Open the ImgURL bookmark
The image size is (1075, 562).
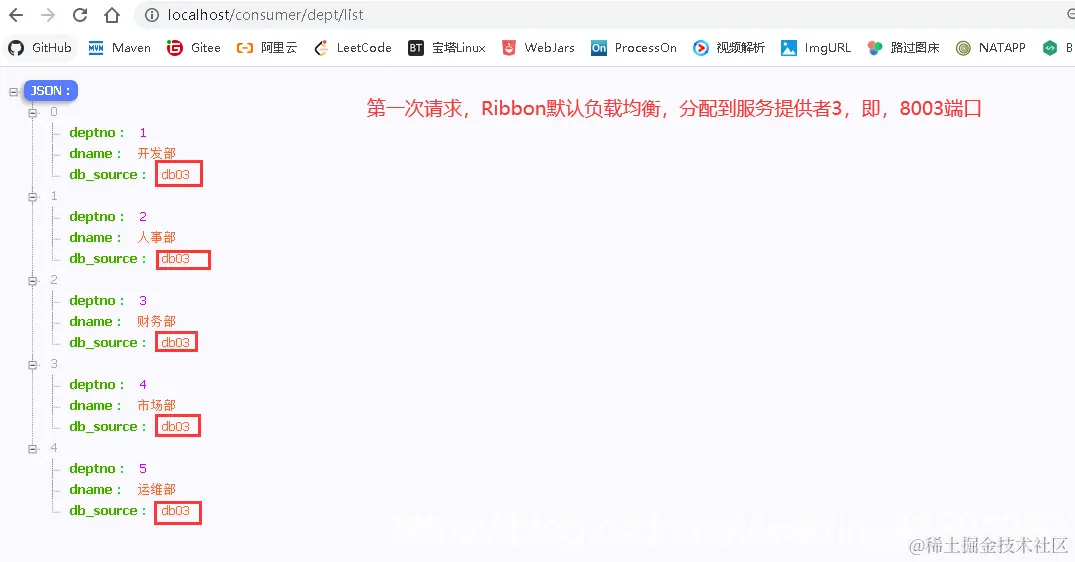[x=816, y=48]
